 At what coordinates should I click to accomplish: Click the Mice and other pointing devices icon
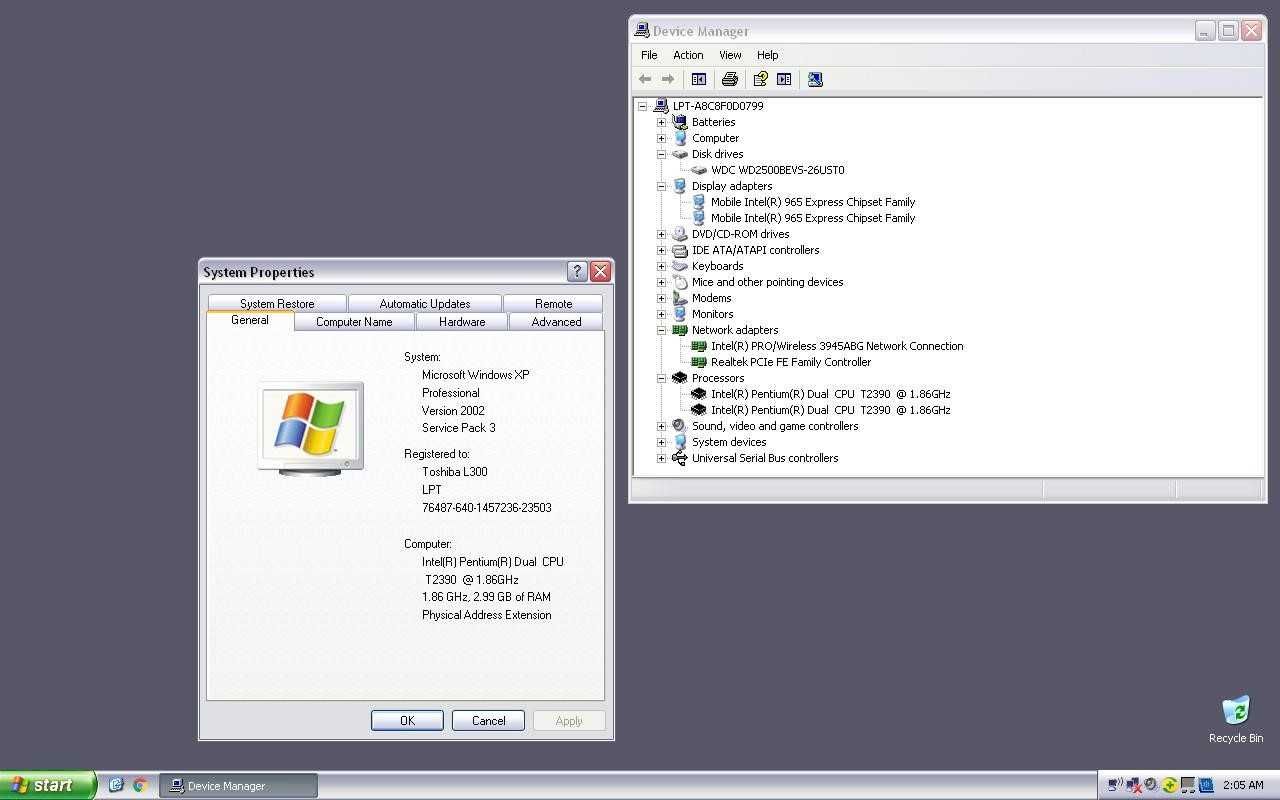(x=680, y=282)
